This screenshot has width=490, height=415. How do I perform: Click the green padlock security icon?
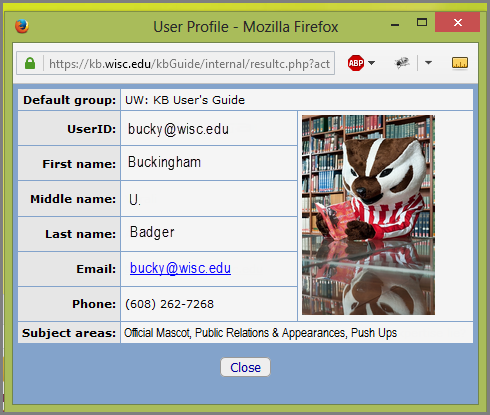click(x=30, y=63)
